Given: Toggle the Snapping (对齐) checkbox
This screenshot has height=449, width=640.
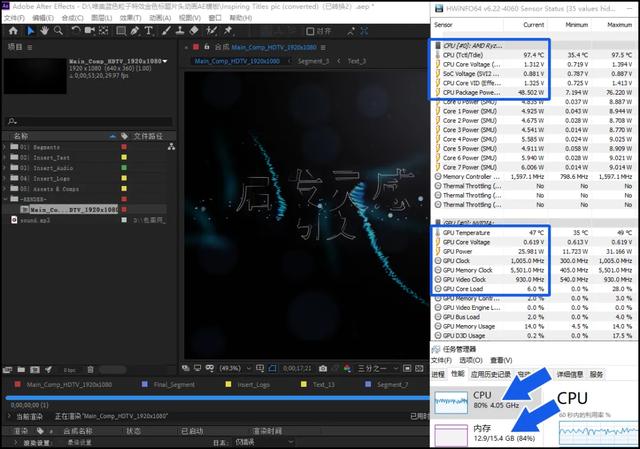Looking at the screenshot, I should pos(310,31).
